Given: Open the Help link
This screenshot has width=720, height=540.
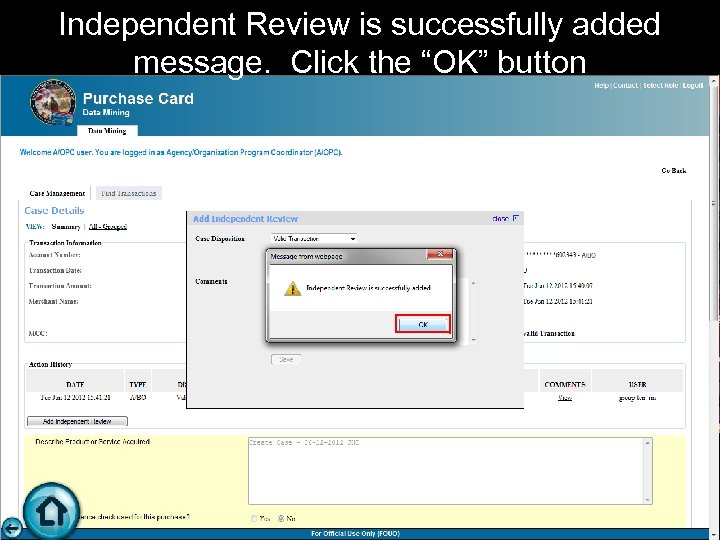Looking at the screenshot, I should tap(601, 85).
